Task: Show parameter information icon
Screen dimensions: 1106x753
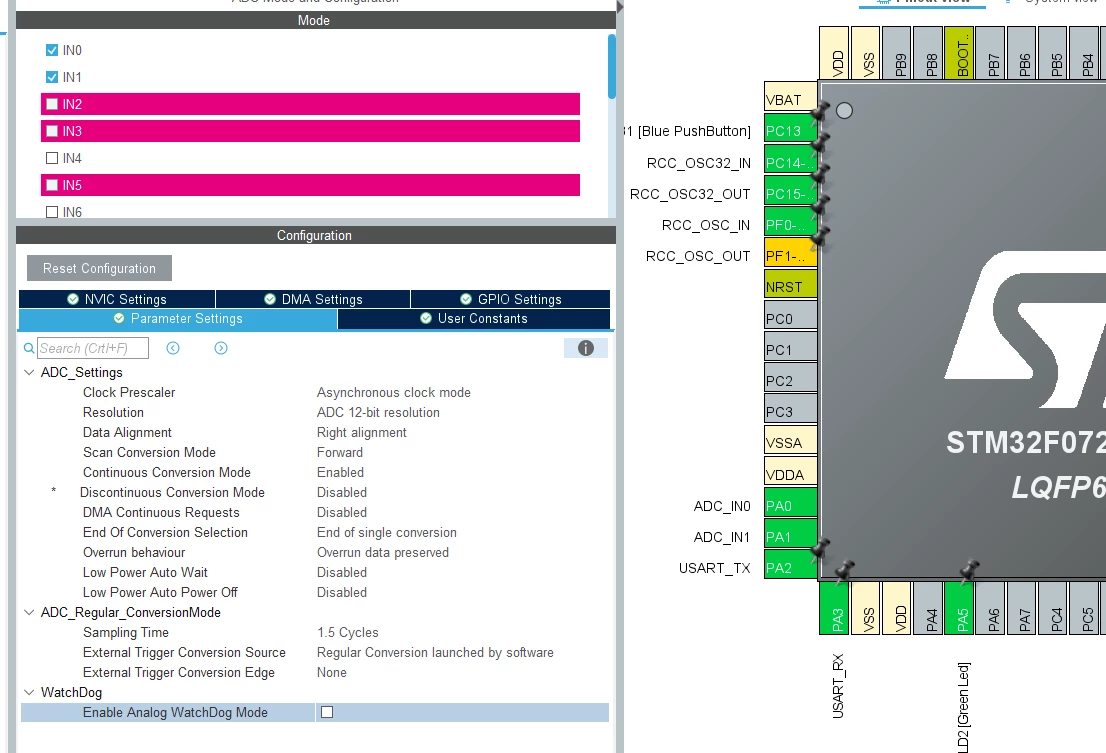Action: click(x=585, y=348)
